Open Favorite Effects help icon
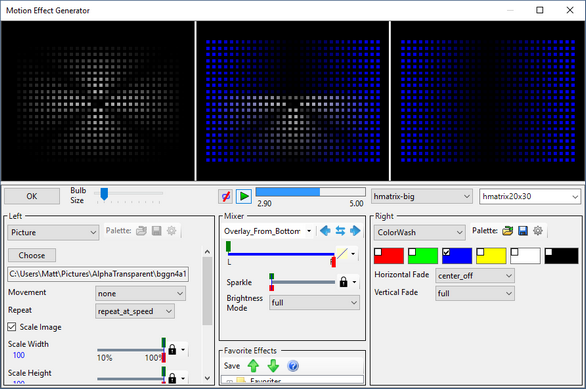 pos(293,365)
